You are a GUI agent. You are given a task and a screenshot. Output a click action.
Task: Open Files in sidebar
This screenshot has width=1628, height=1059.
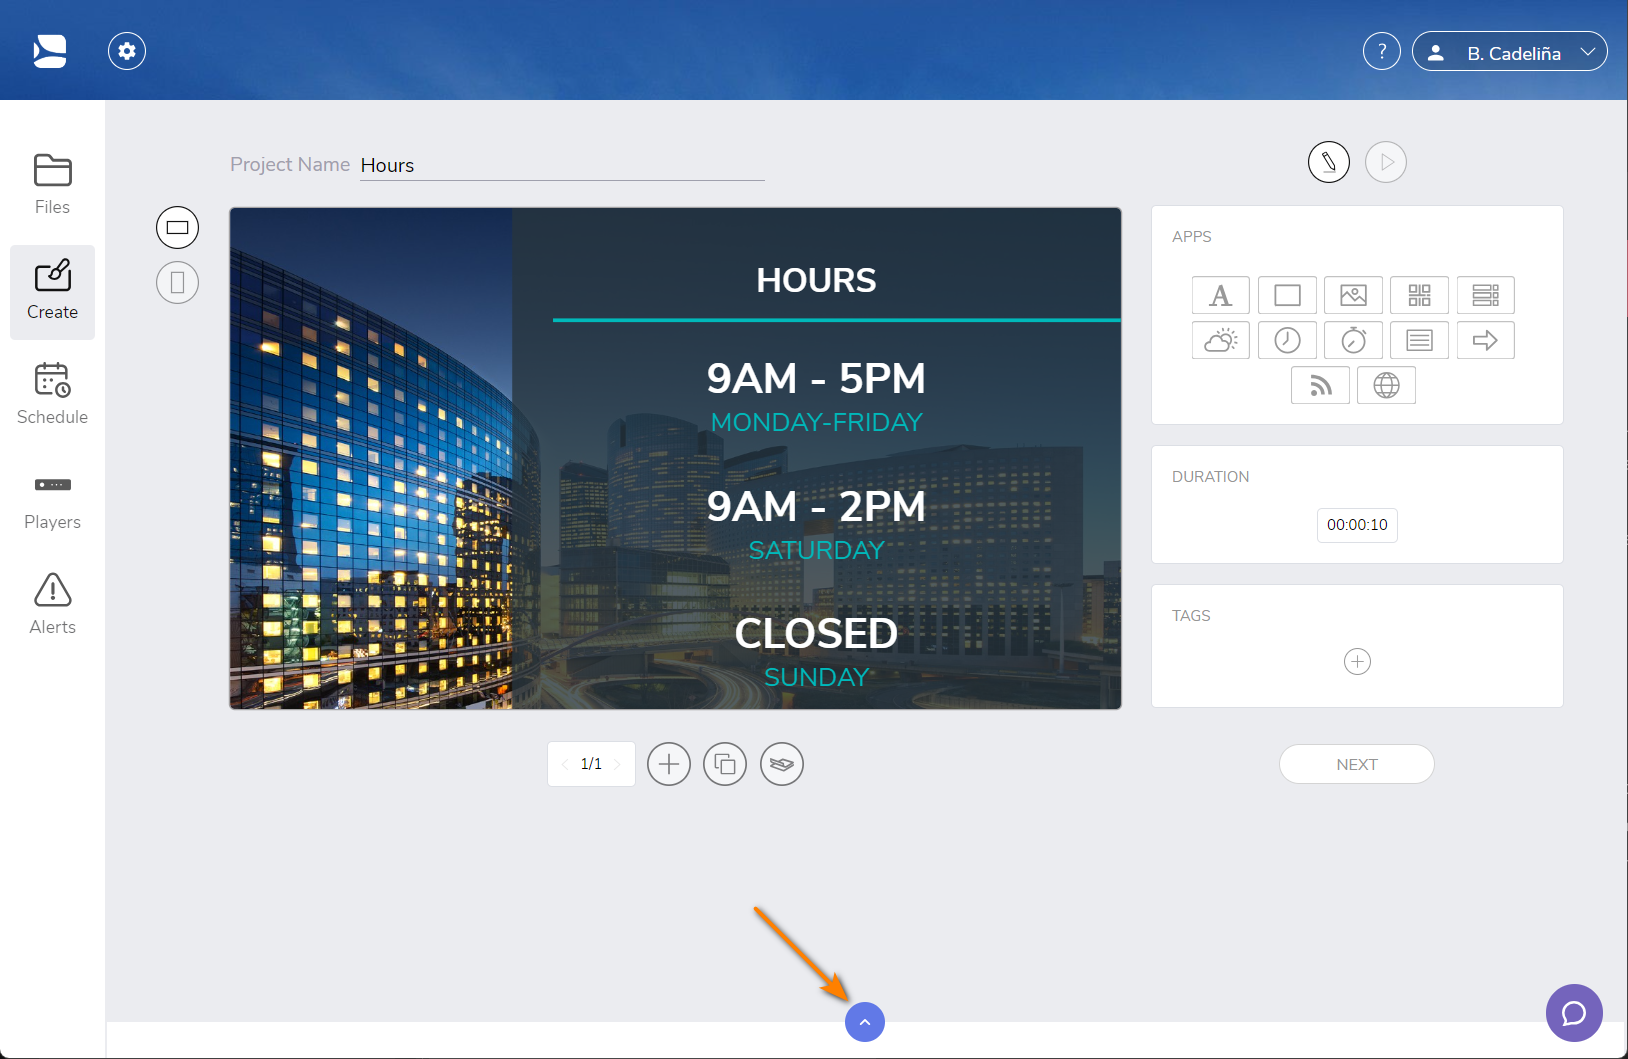click(52, 185)
